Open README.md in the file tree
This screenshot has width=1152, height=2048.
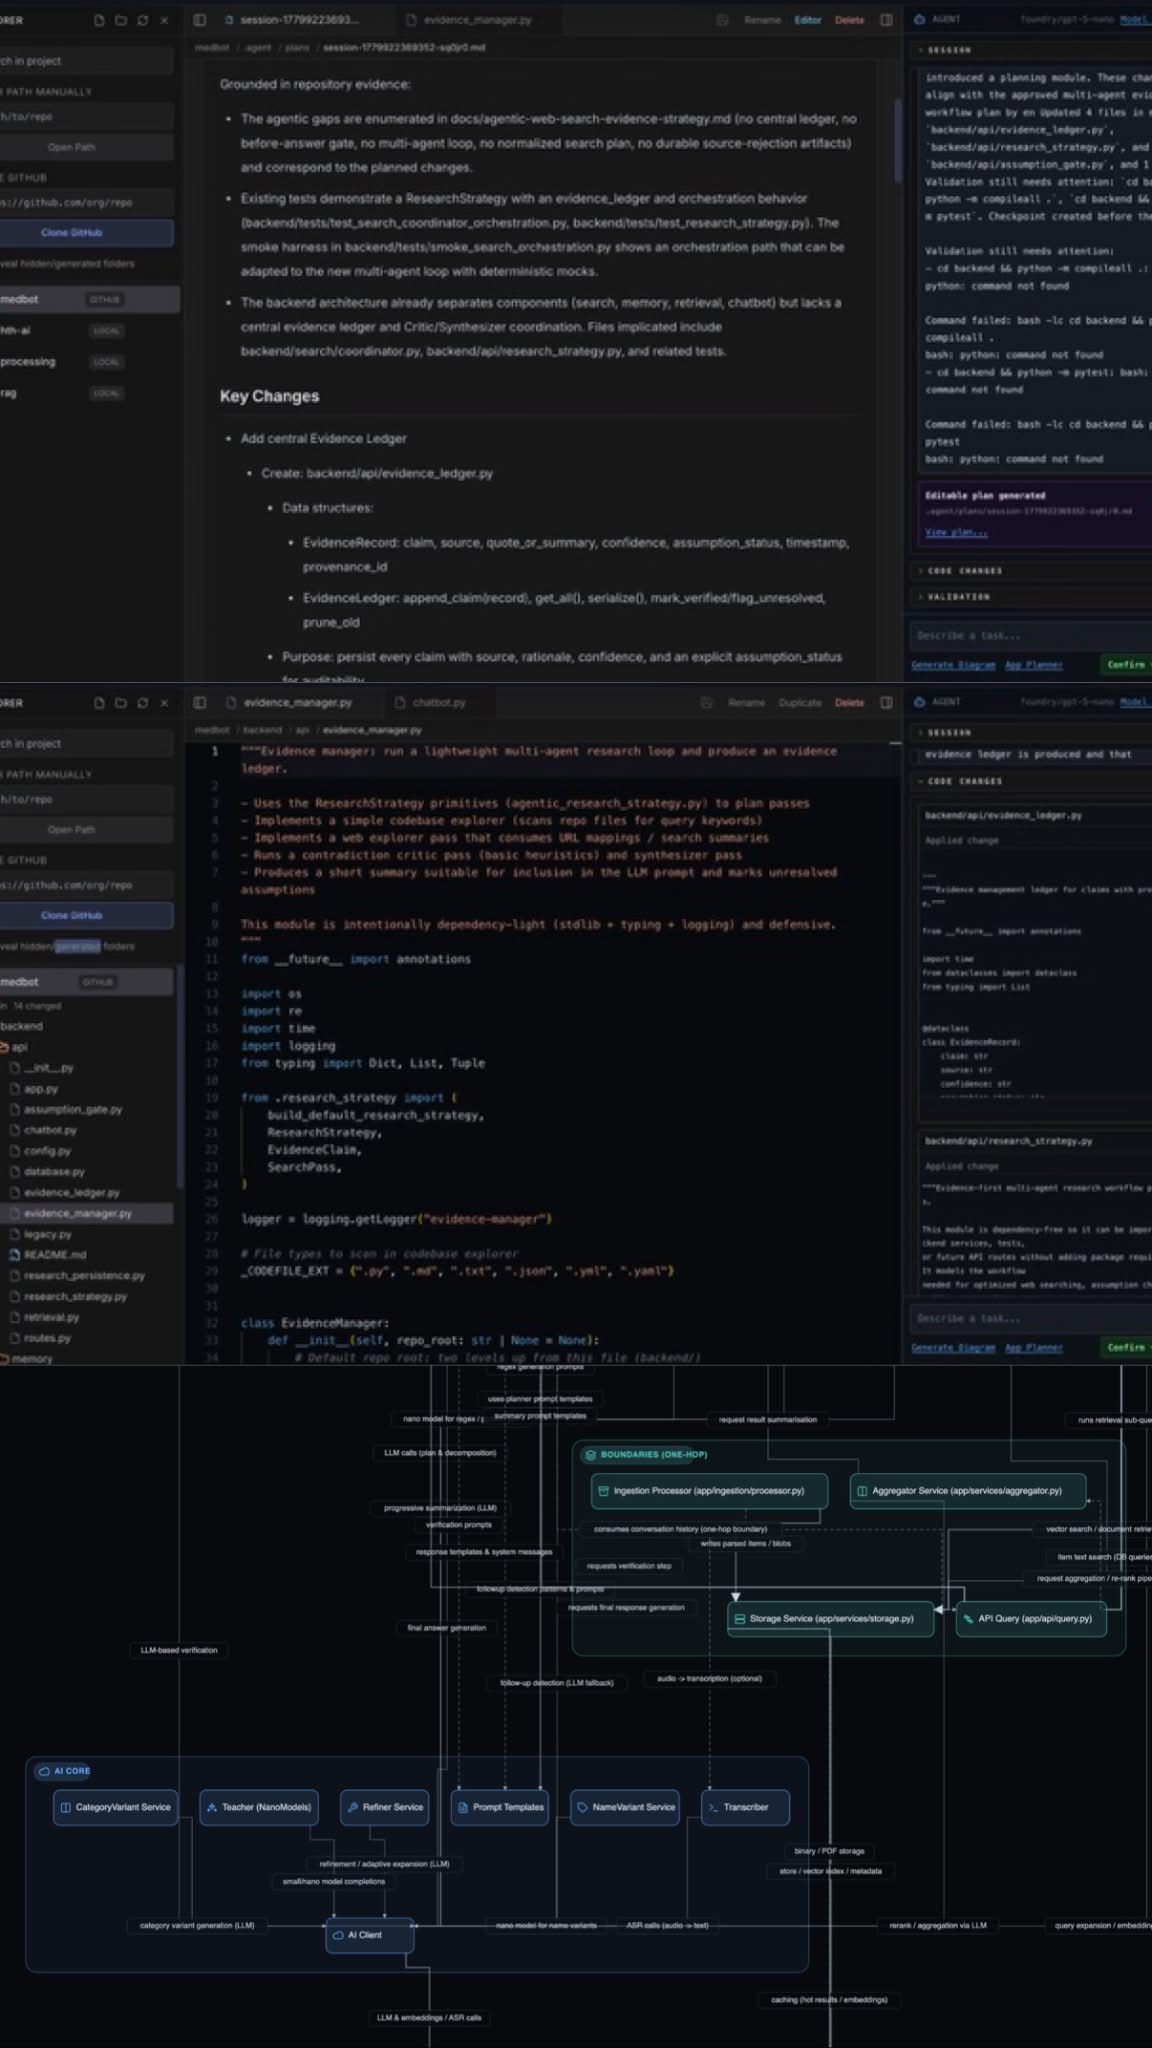[x=55, y=1254]
